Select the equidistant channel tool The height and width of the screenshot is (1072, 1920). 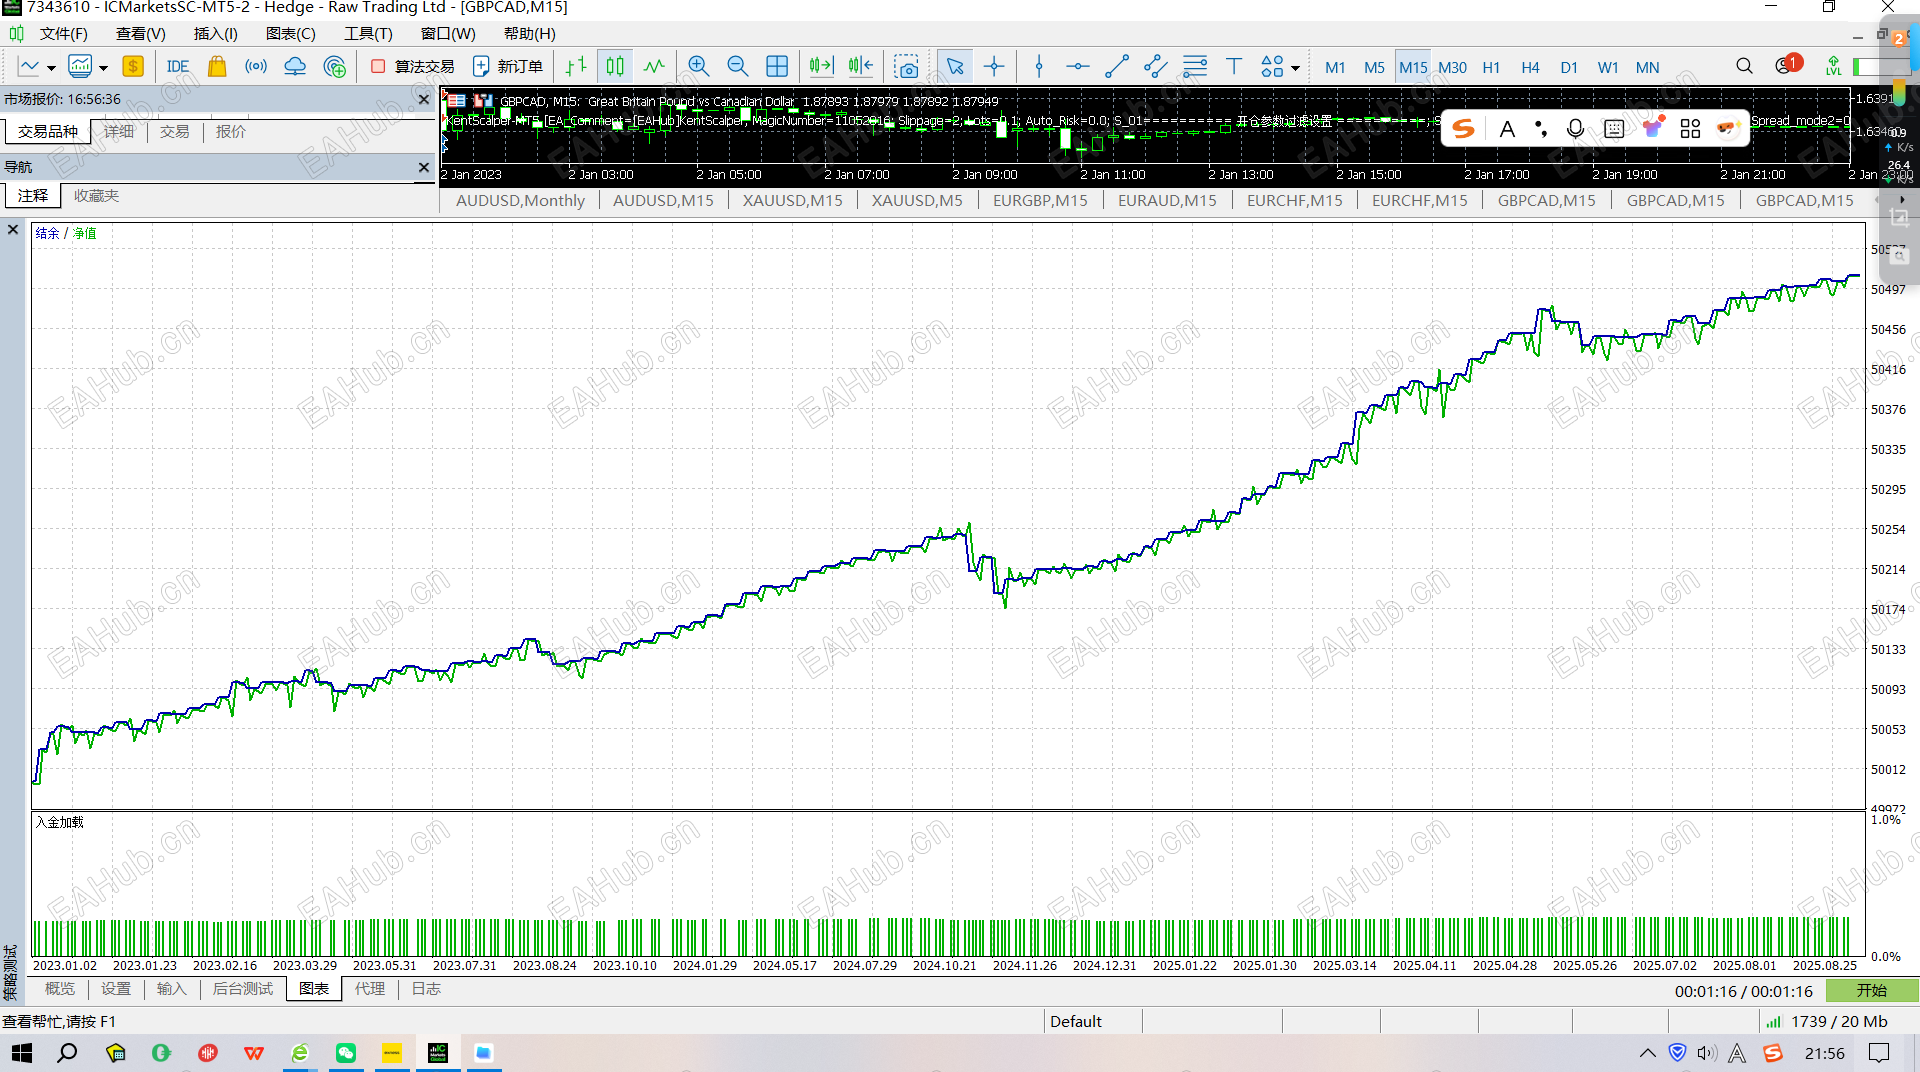[1156, 67]
